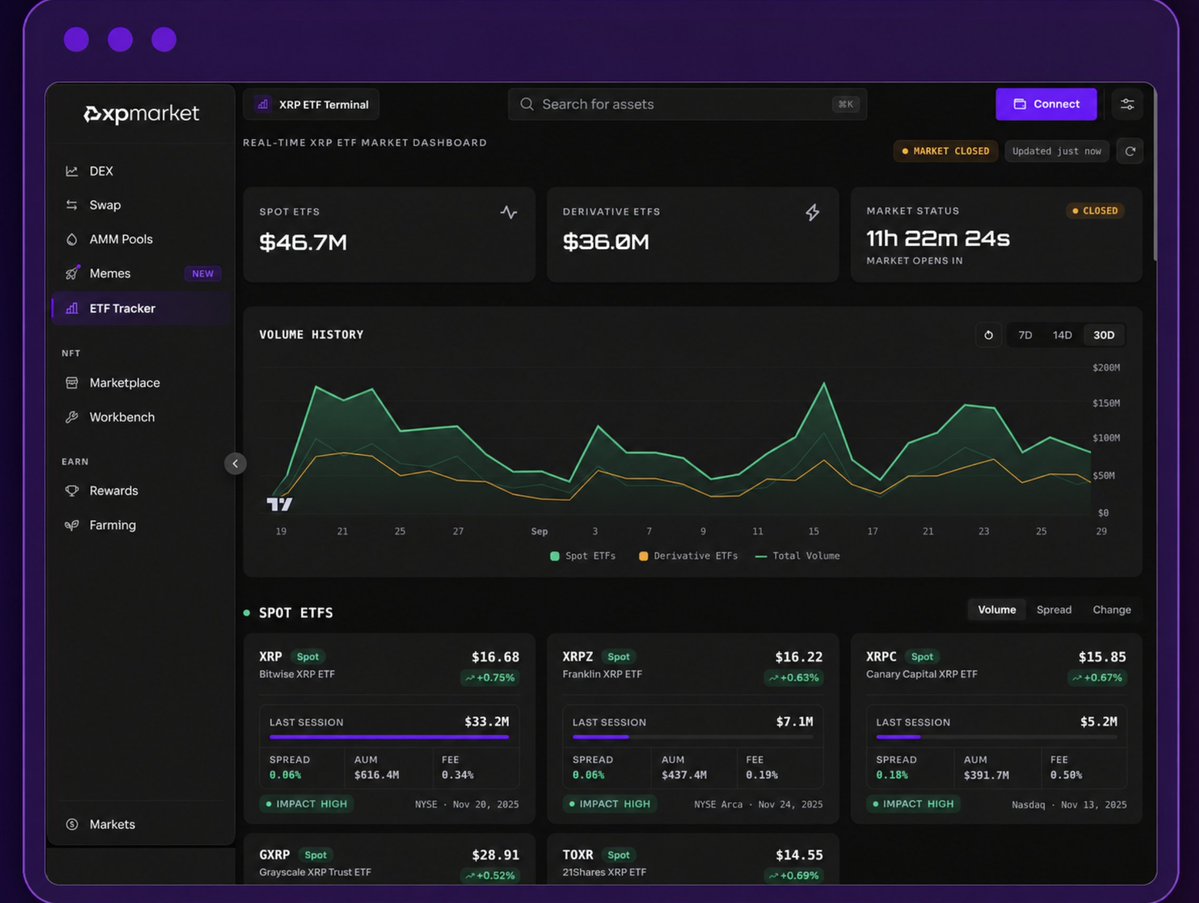Click the $36.0M Derivative ETFs value
1199x903 pixels.
coord(606,242)
